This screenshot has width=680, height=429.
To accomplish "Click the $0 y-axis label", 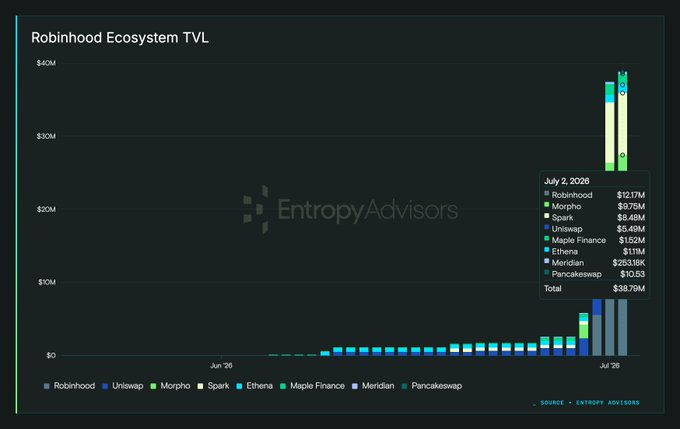I will (51, 355).
